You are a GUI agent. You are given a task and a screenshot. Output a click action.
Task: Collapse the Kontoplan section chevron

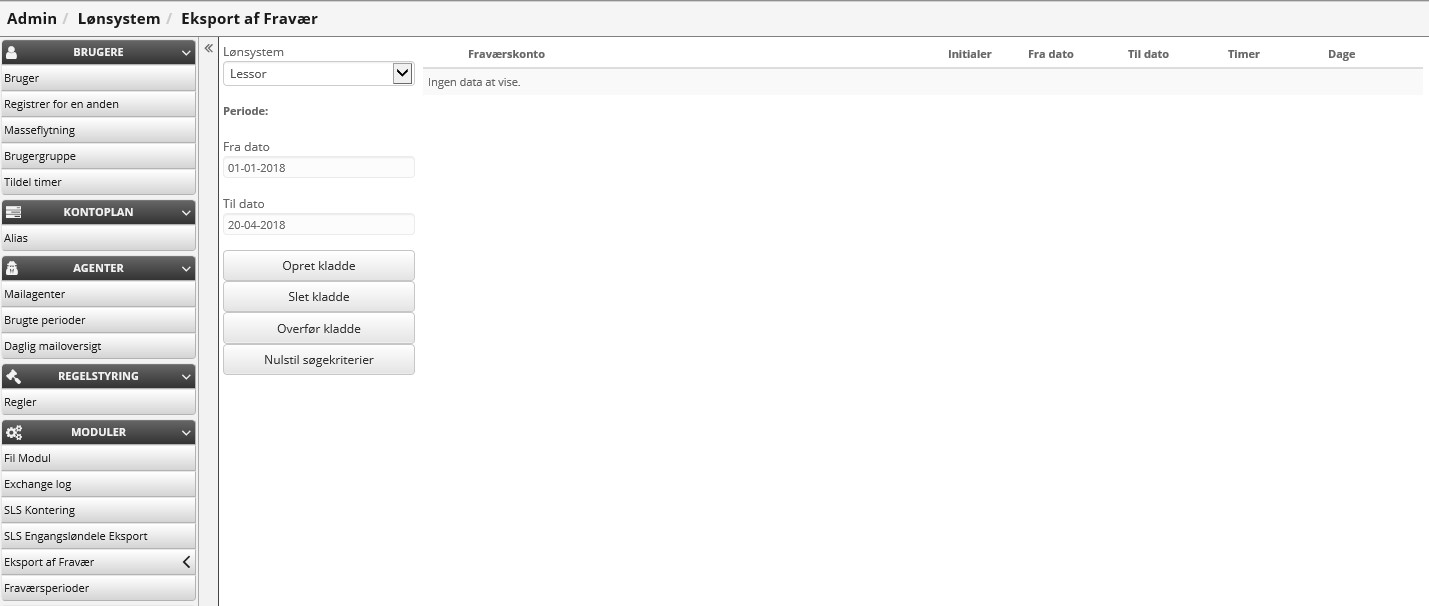click(186, 212)
